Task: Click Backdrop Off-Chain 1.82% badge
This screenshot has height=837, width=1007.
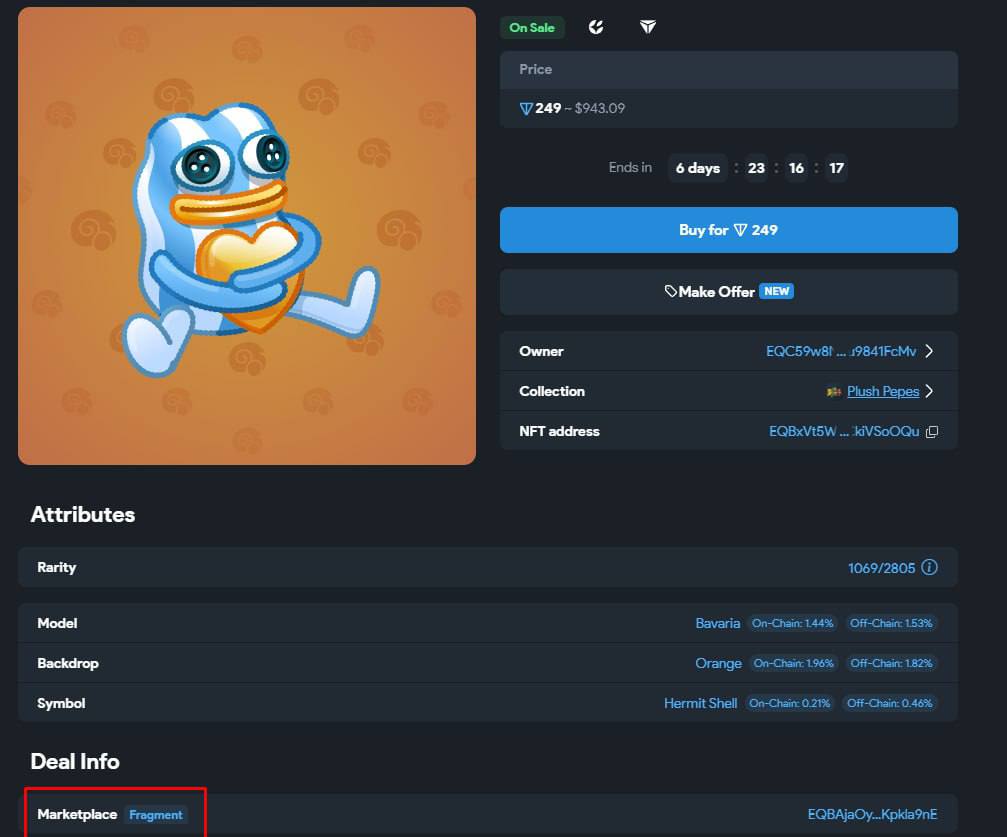Action: click(x=891, y=663)
